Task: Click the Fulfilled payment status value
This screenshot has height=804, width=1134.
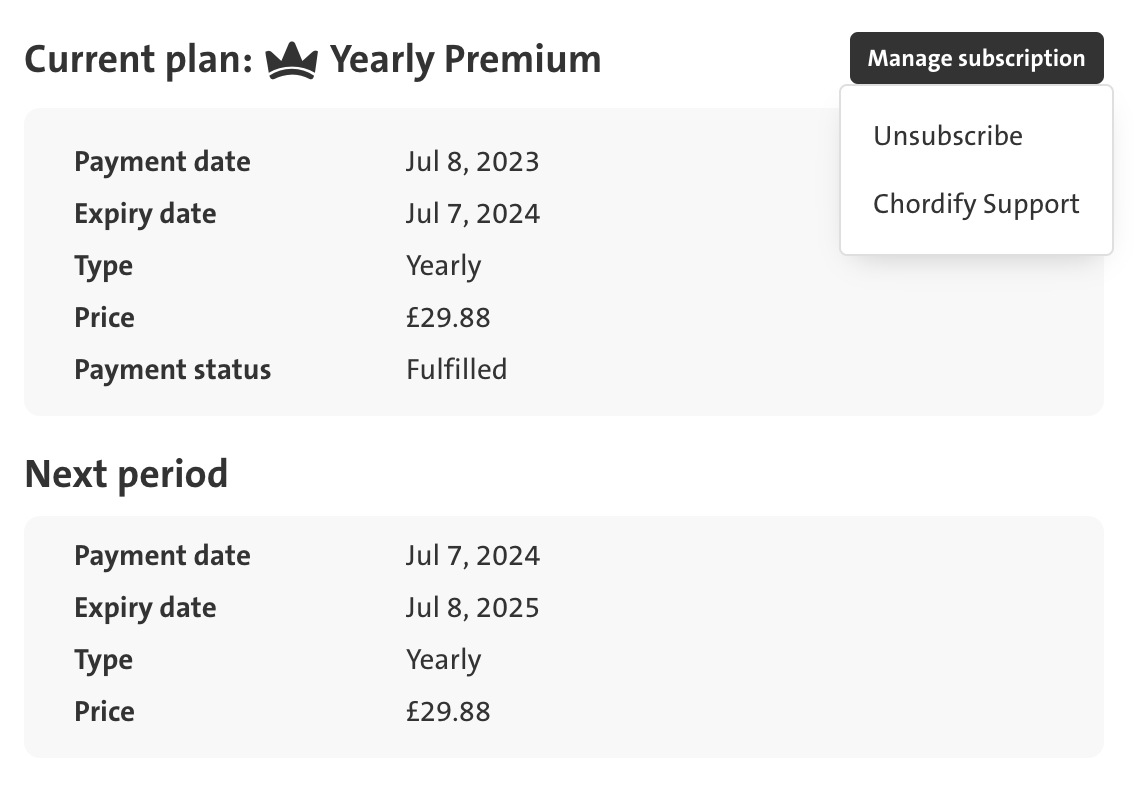Action: click(x=456, y=370)
